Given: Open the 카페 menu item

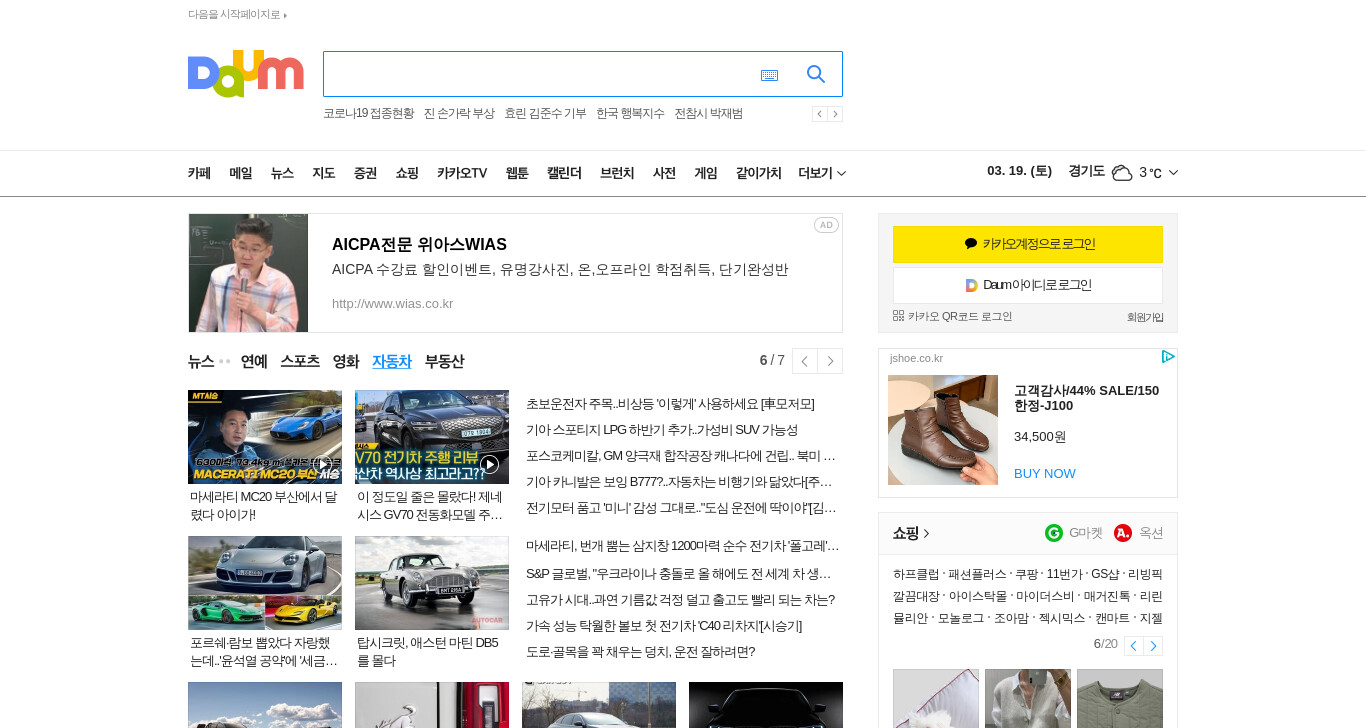Looking at the screenshot, I should pyautogui.click(x=199, y=173).
